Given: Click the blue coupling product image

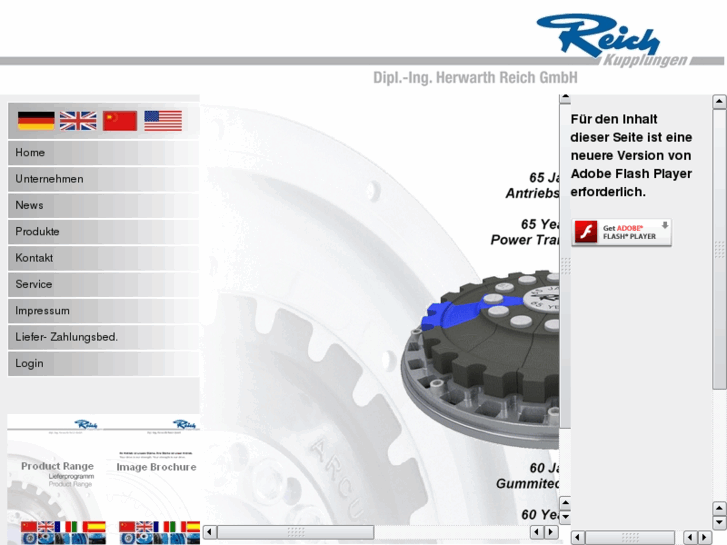Looking at the screenshot, I should (x=480, y=359).
